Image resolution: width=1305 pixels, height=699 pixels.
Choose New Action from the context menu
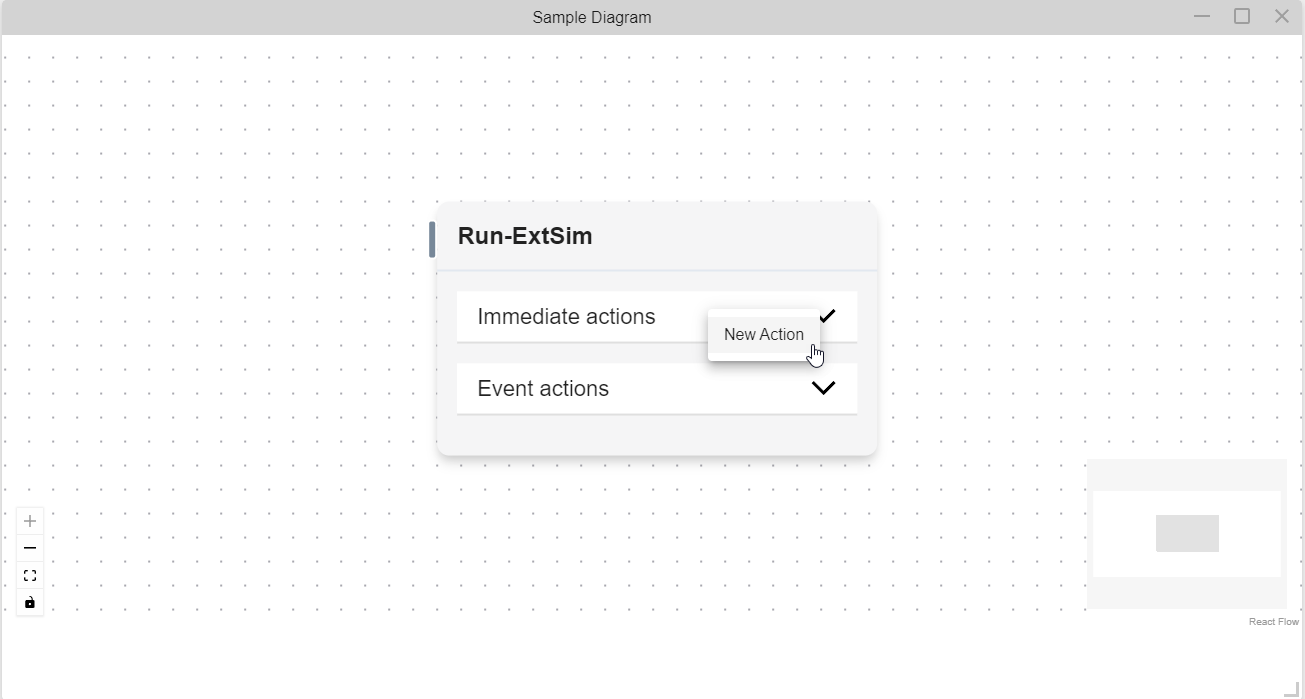tap(764, 335)
